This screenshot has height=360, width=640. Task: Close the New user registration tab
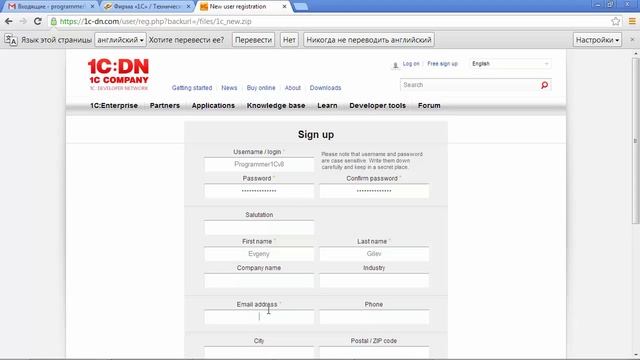coord(284,7)
